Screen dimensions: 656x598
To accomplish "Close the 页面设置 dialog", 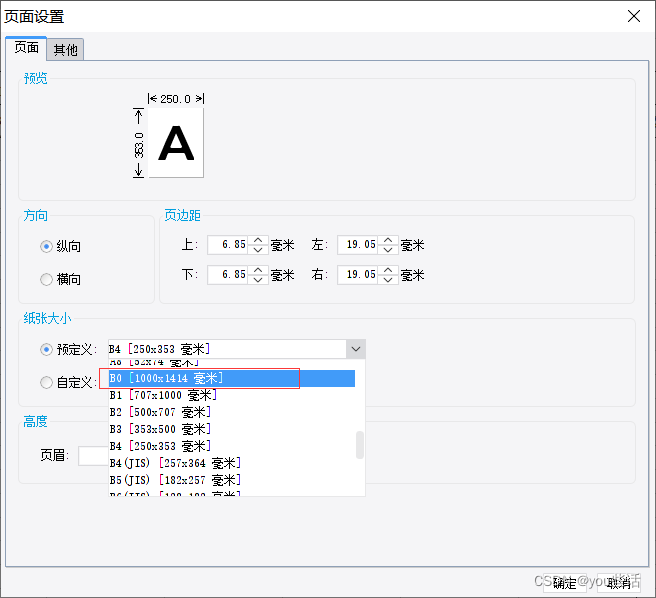I will (x=634, y=16).
